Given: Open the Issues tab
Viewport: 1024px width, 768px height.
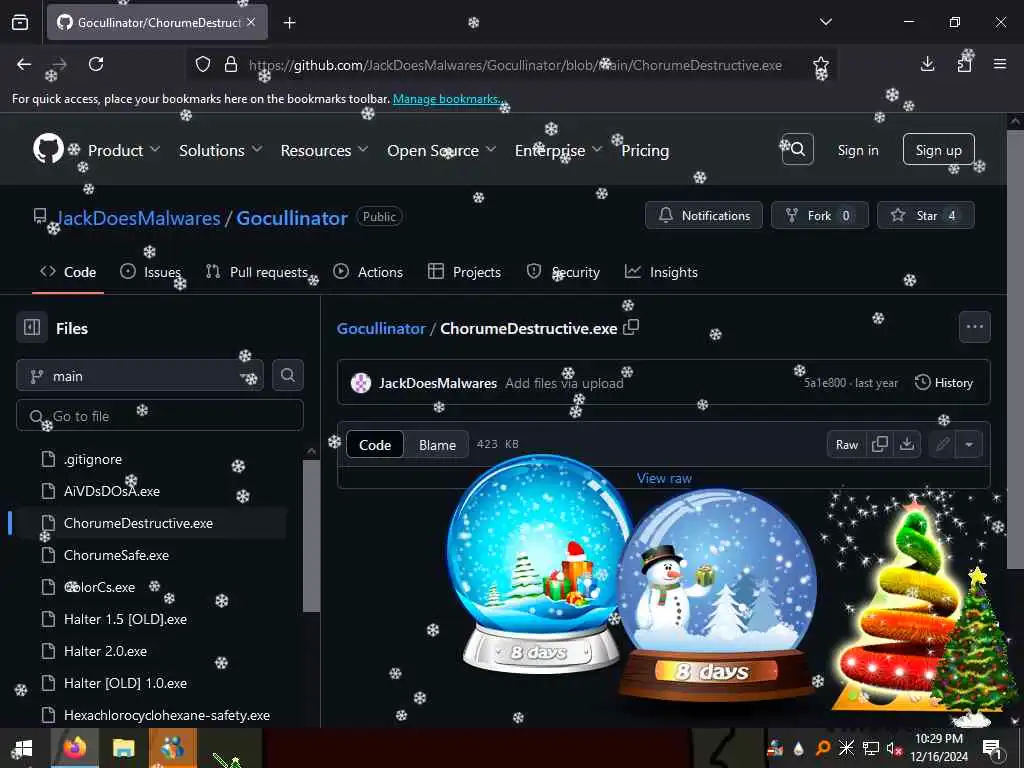Looking at the screenshot, I should [x=151, y=272].
